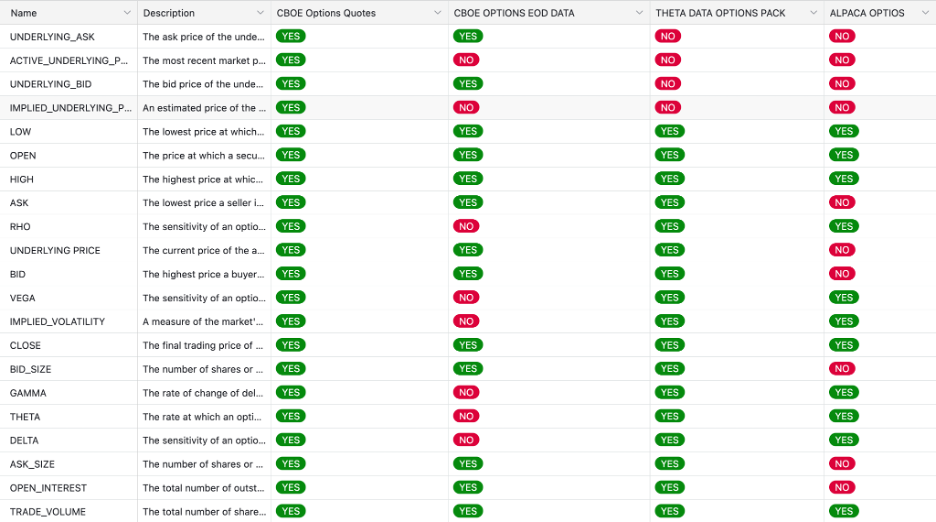The image size is (936, 522).
Task: Click the description 'The most recent market p...'
Action: pyautogui.click(x=204, y=60)
